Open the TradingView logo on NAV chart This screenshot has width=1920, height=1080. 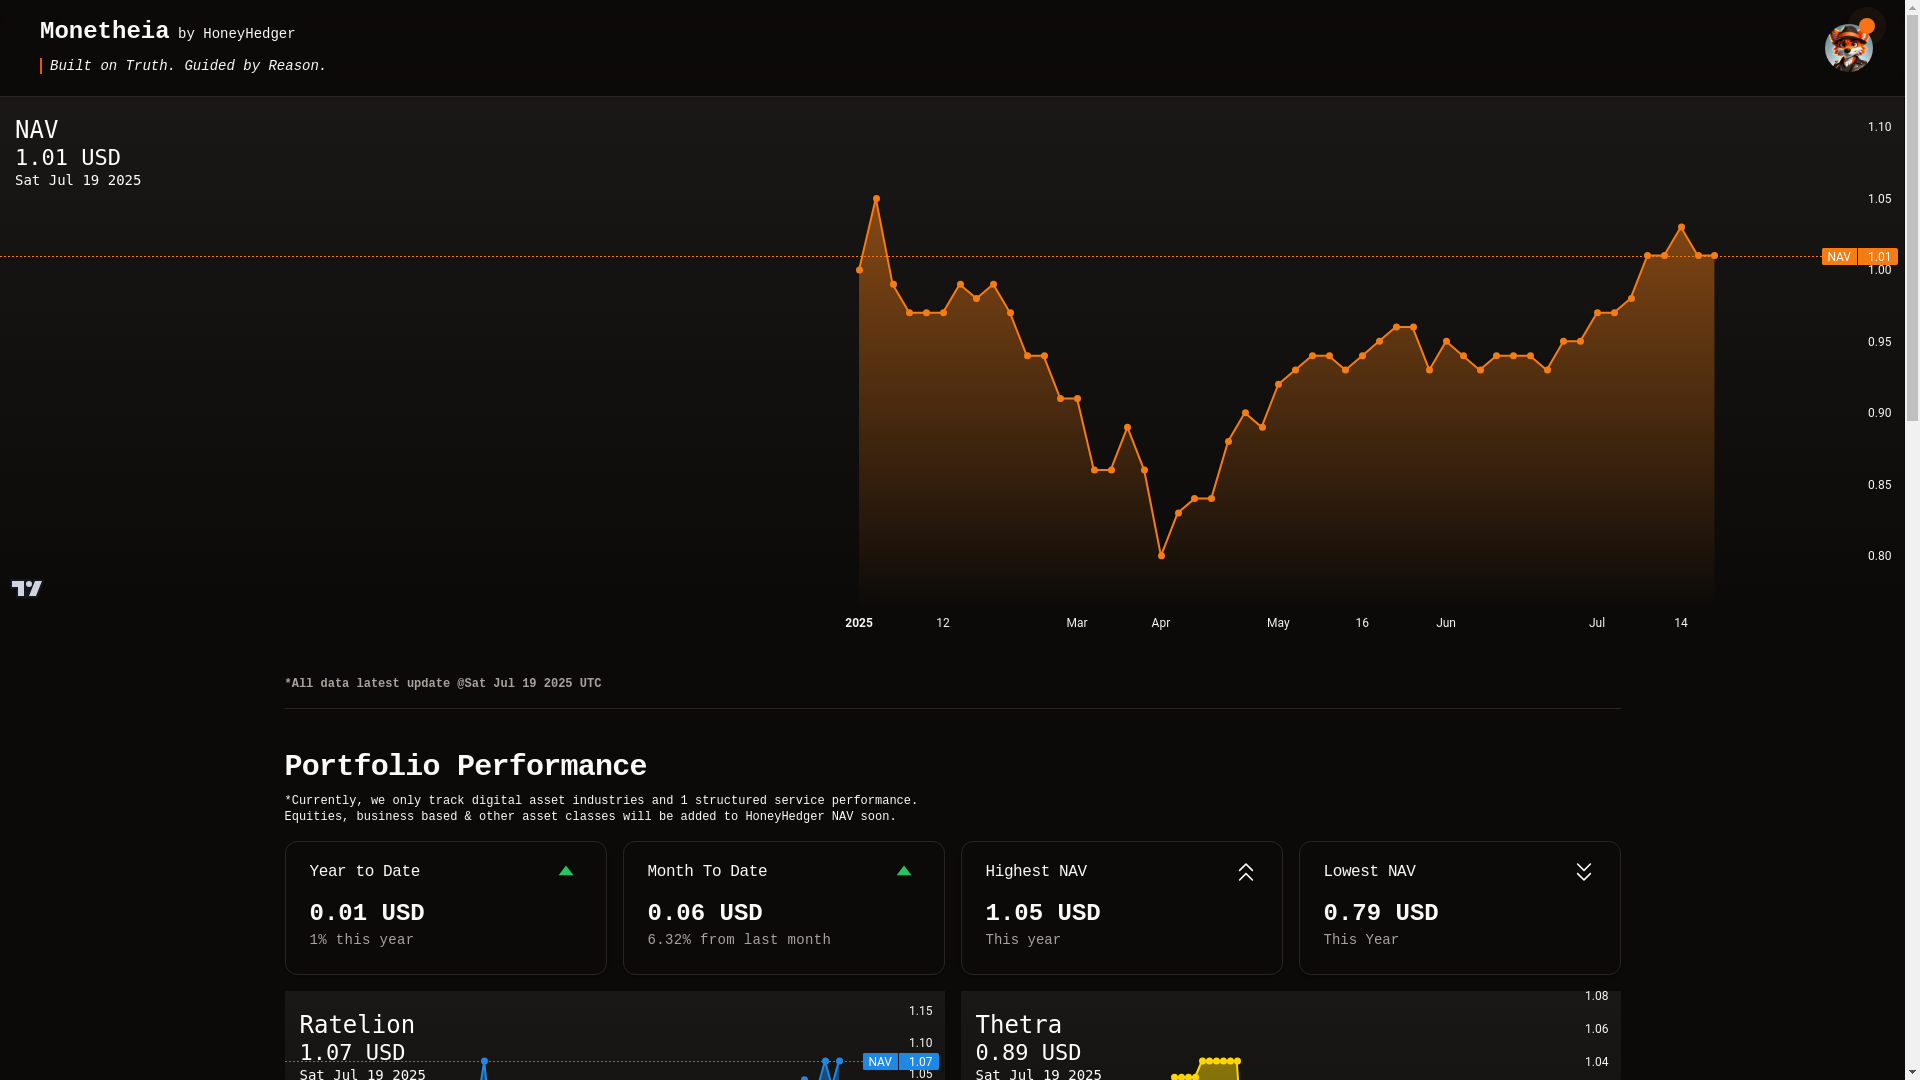[27, 588]
